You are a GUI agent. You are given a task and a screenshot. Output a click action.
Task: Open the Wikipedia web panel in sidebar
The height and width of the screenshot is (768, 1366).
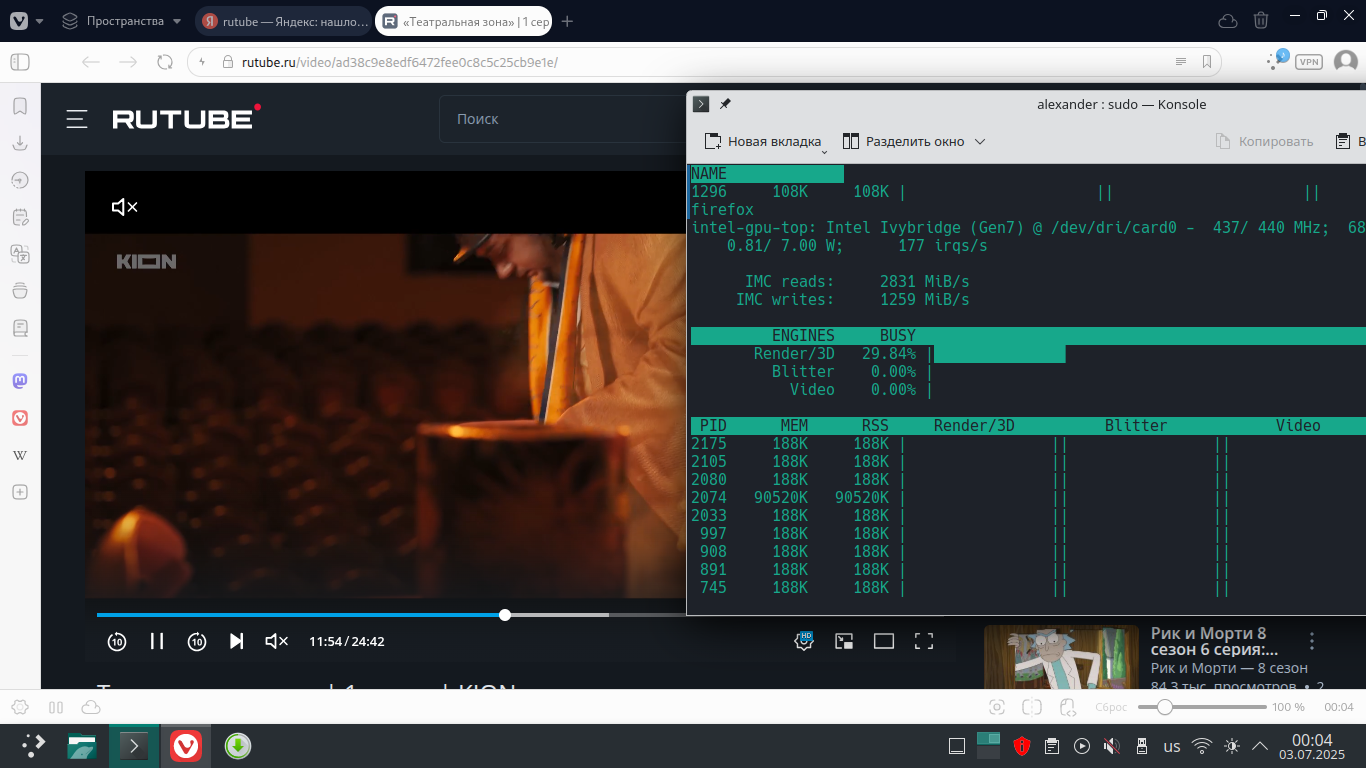tap(20, 455)
